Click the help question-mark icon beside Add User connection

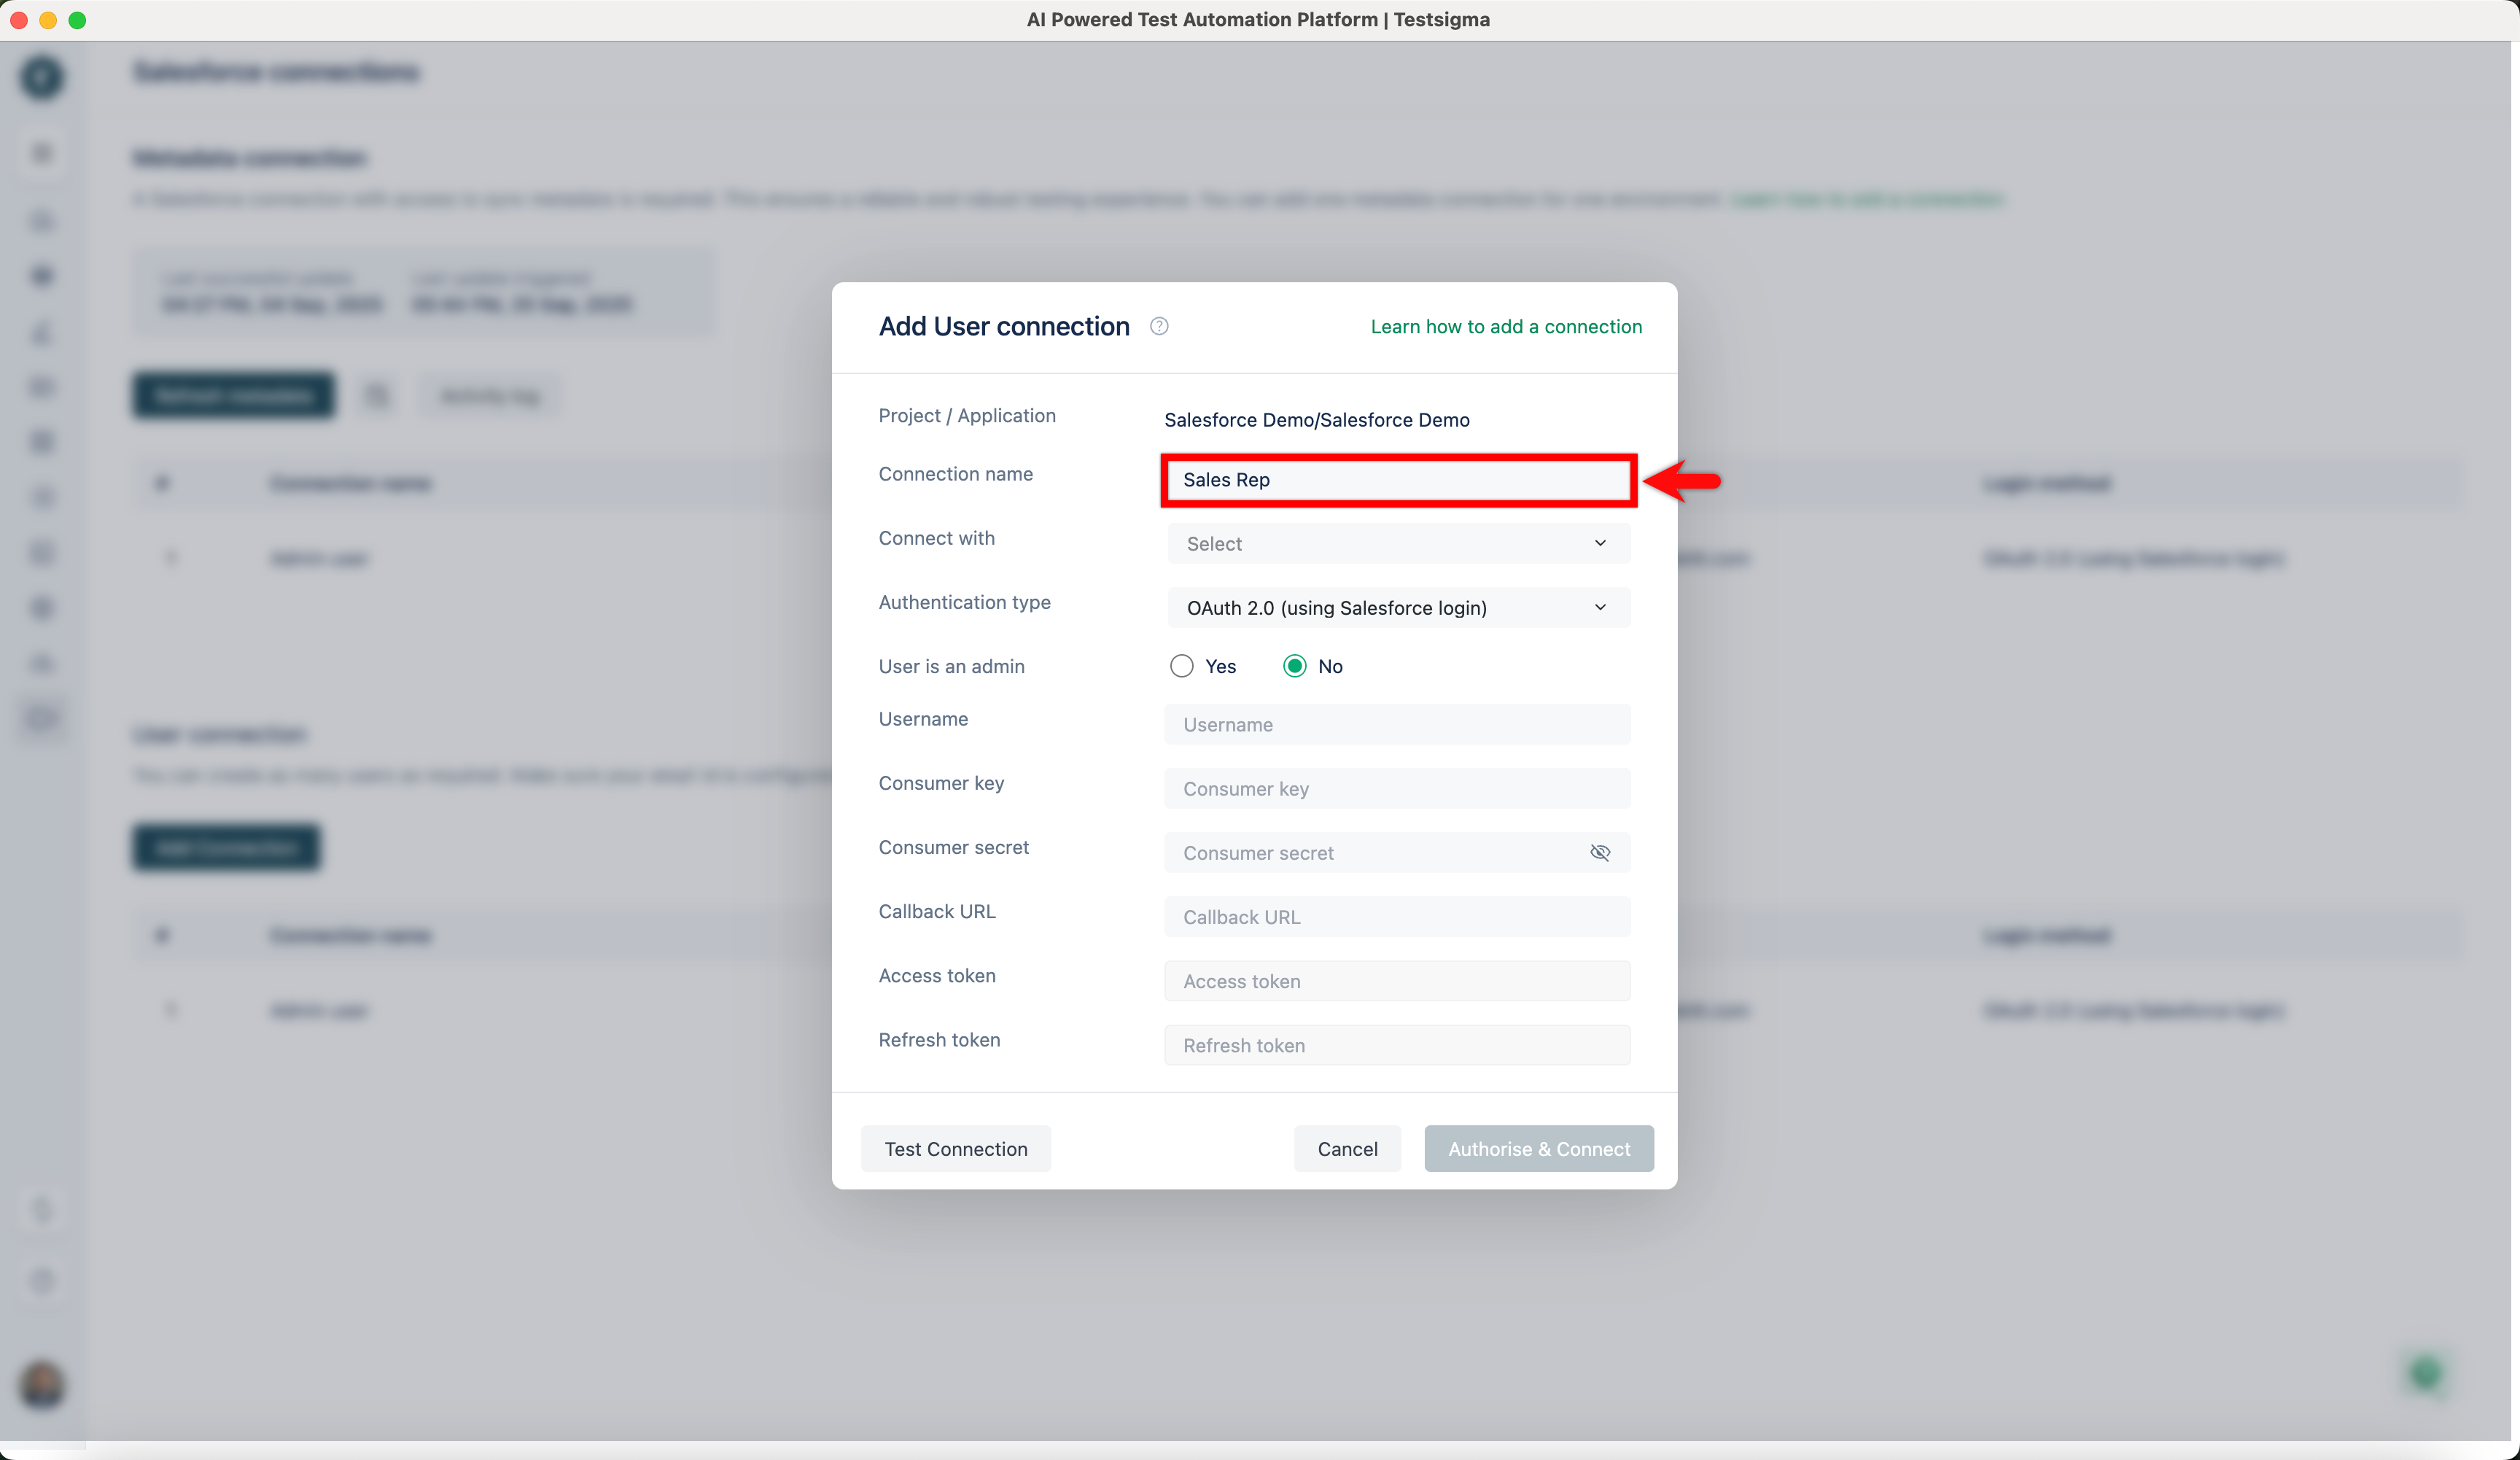1159,326
